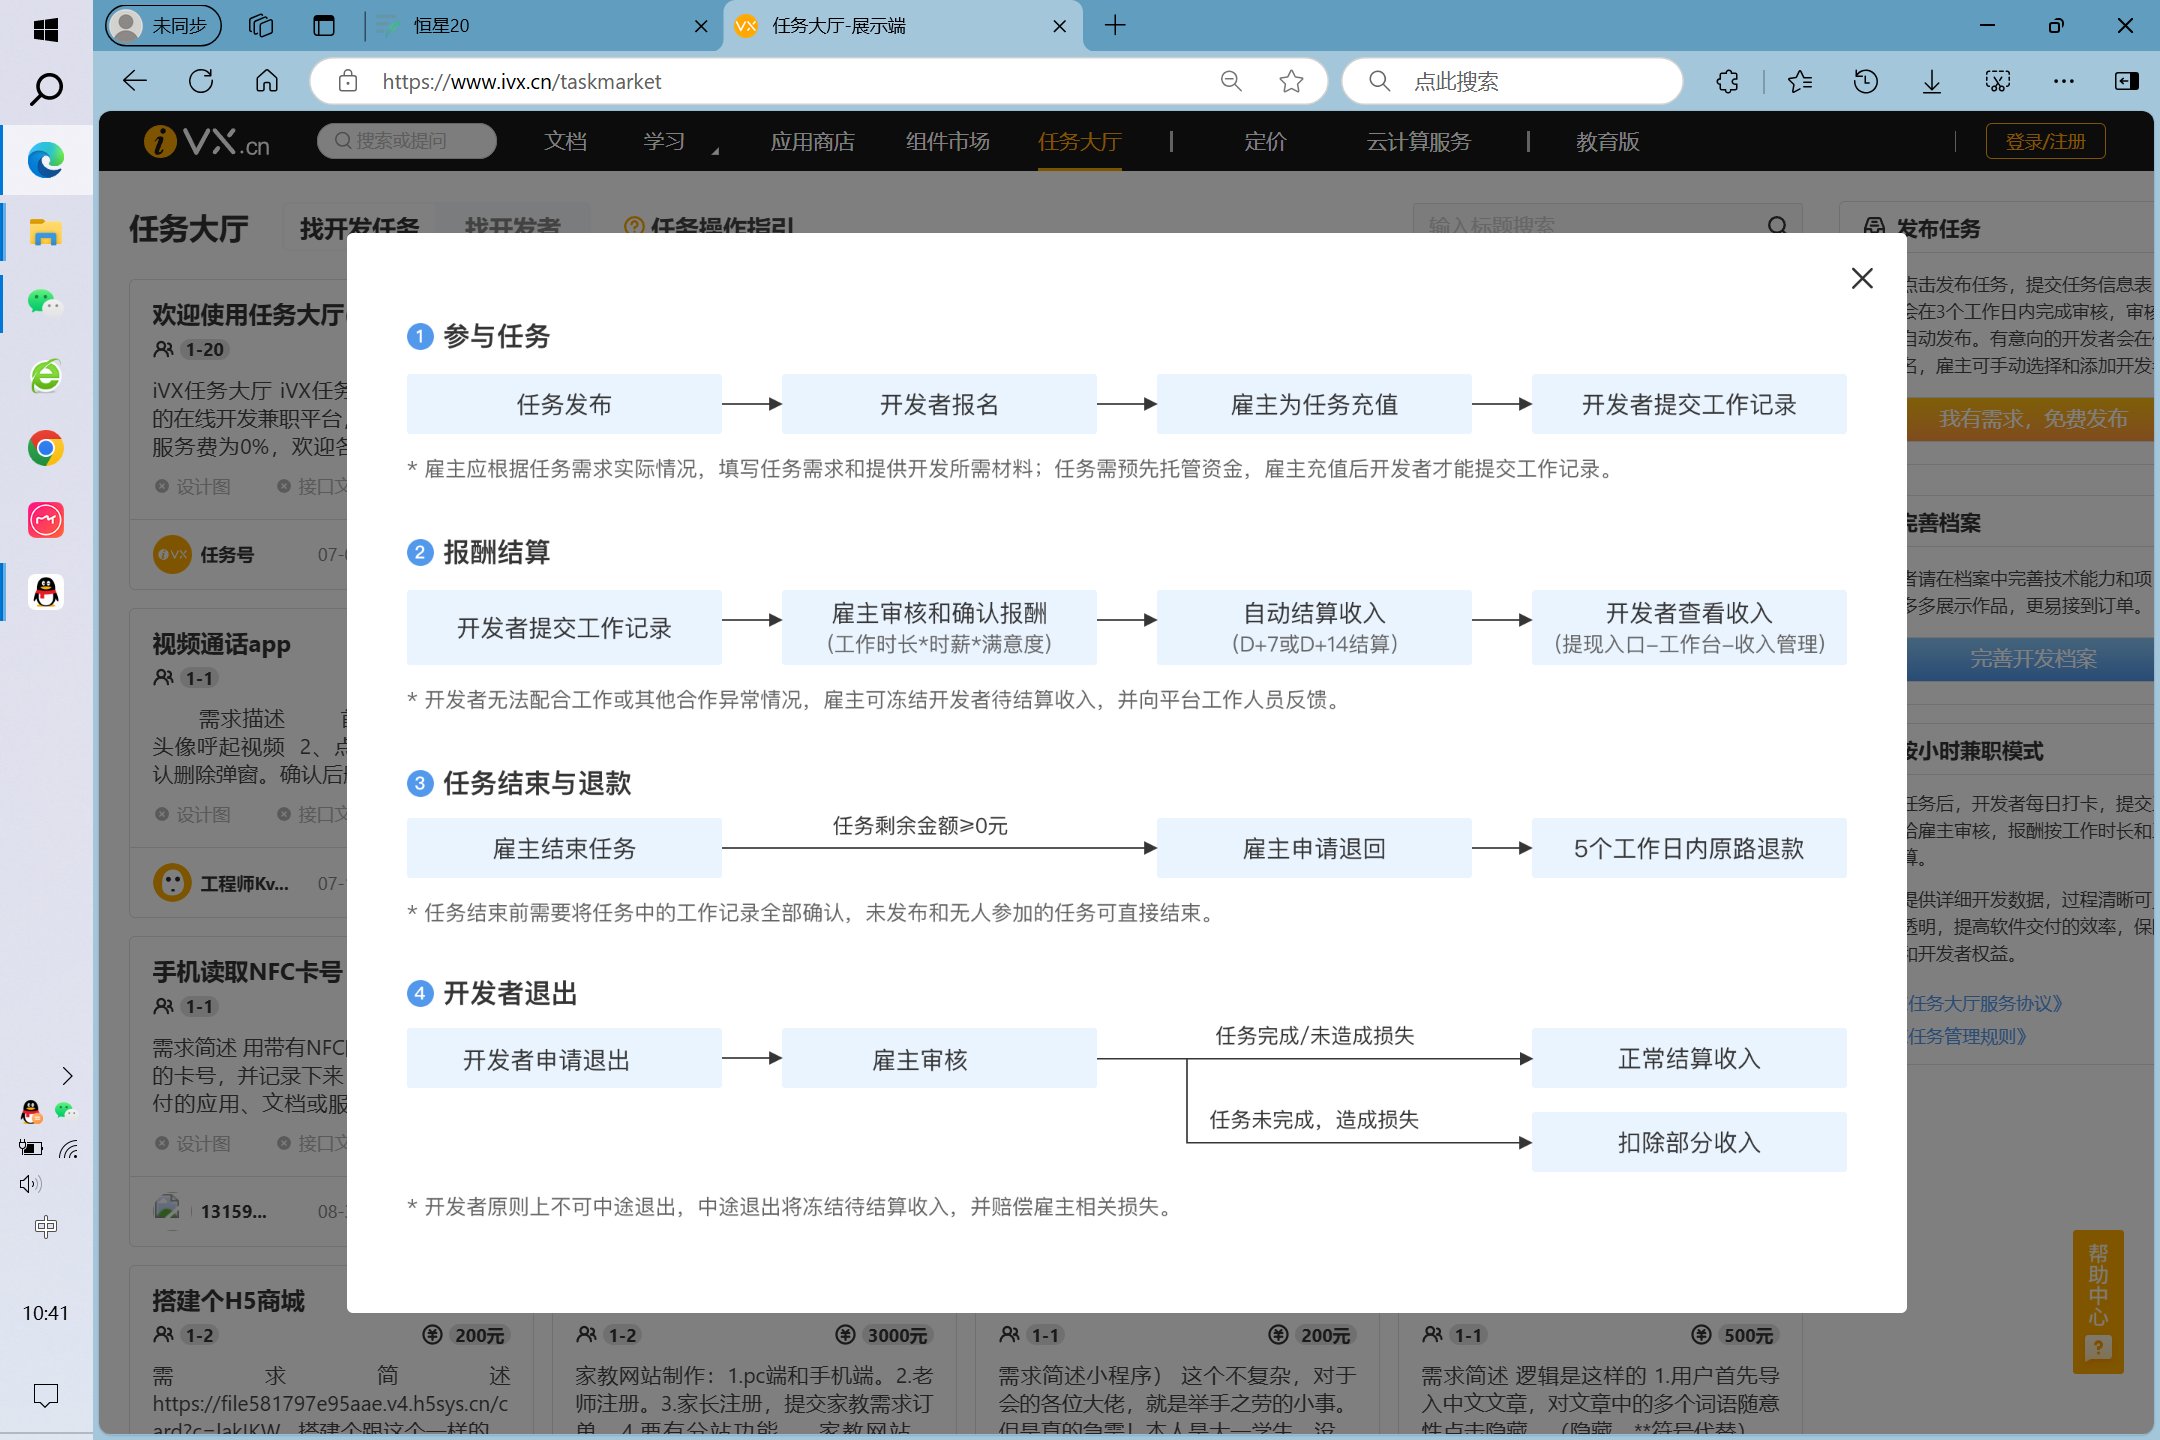Open taskbar clock showing 10:41

46,1313
